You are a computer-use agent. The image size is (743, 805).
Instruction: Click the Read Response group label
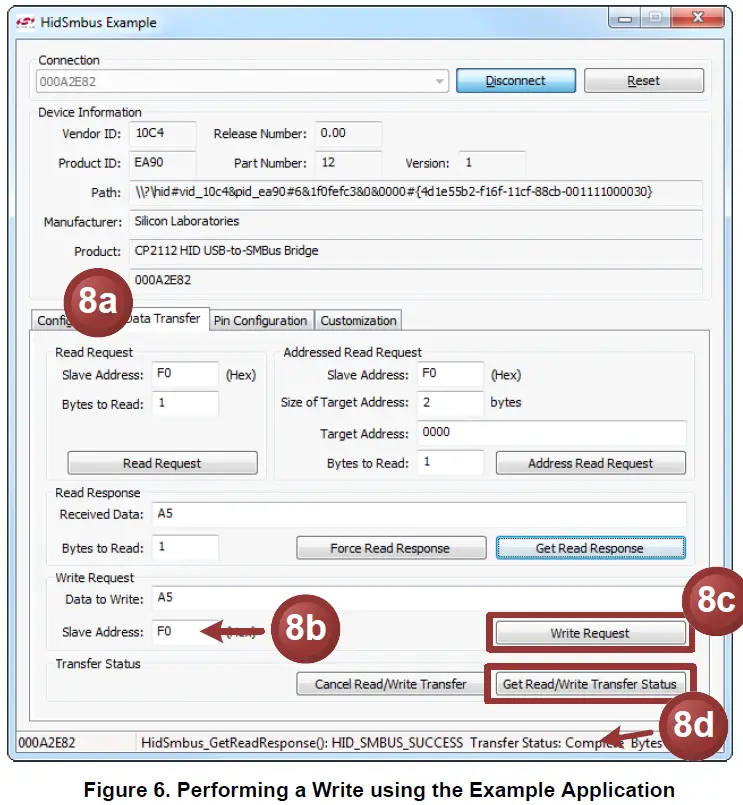point(98,493)
